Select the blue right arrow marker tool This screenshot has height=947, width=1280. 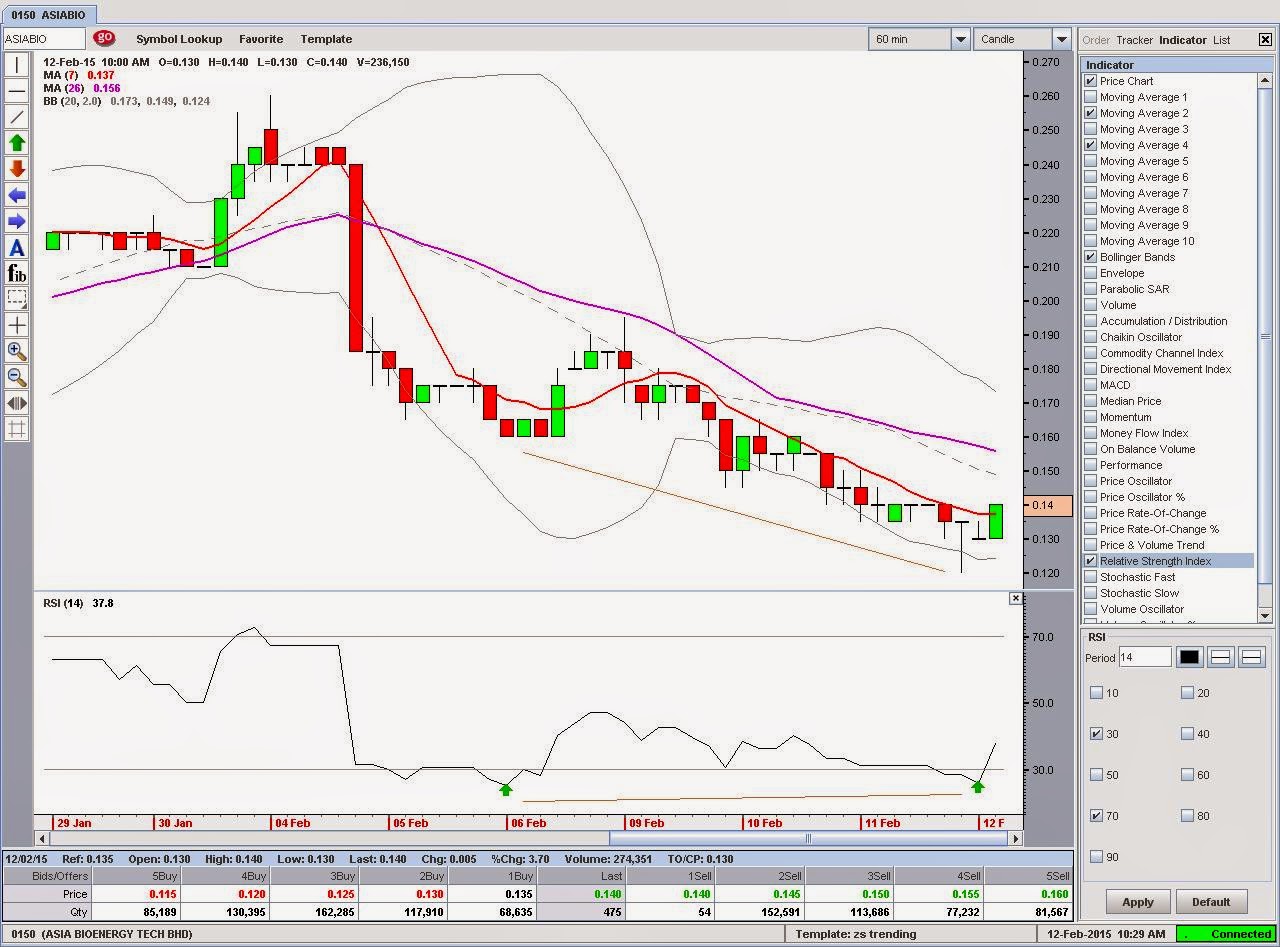(17, 221)
